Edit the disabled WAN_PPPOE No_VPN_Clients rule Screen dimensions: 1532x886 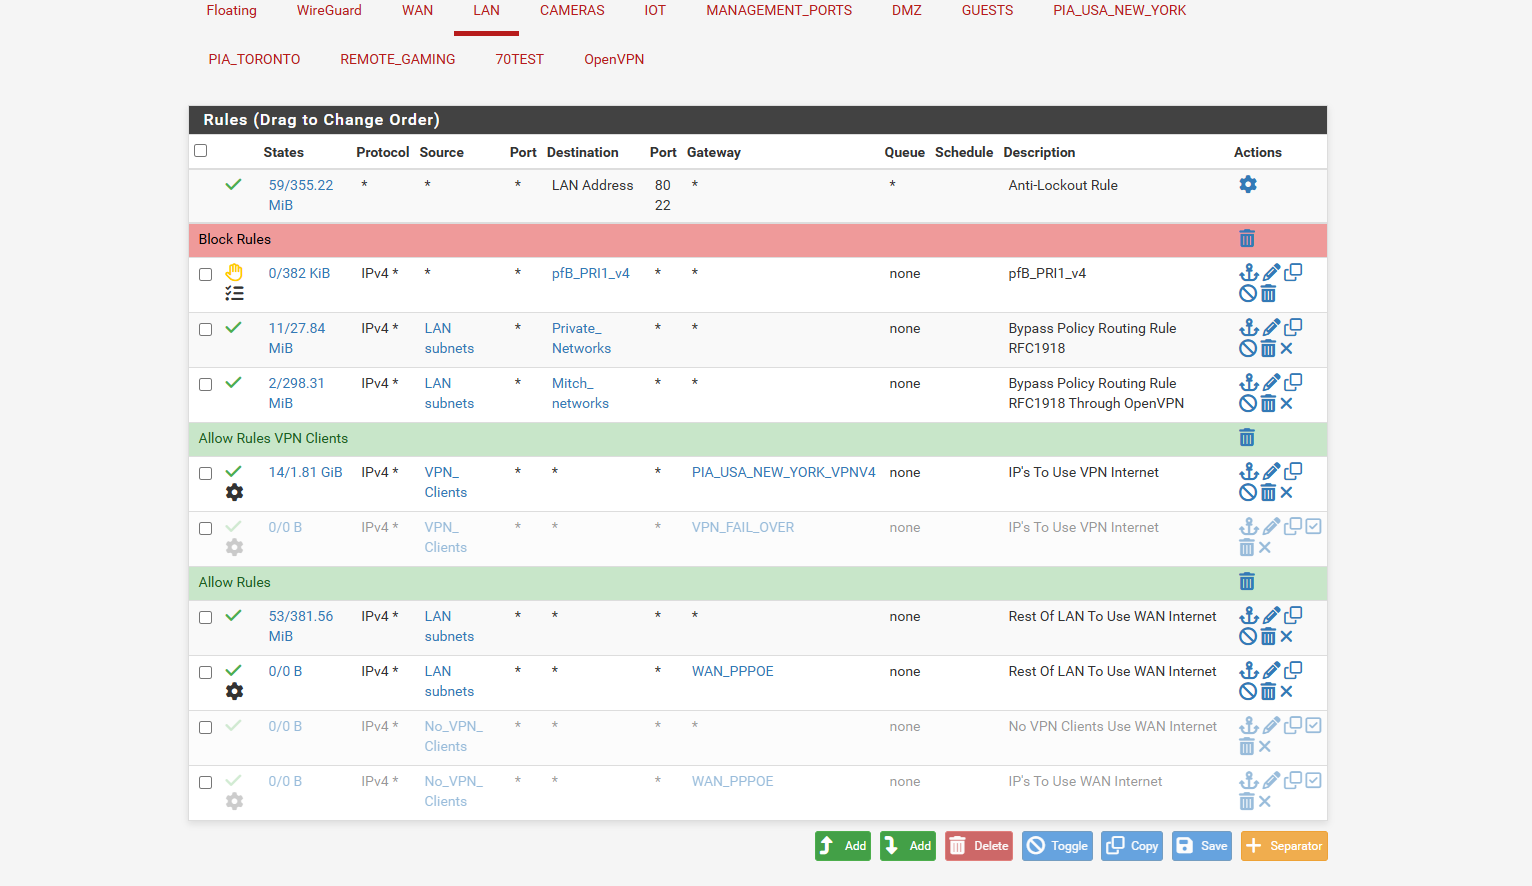point(1271,780)
